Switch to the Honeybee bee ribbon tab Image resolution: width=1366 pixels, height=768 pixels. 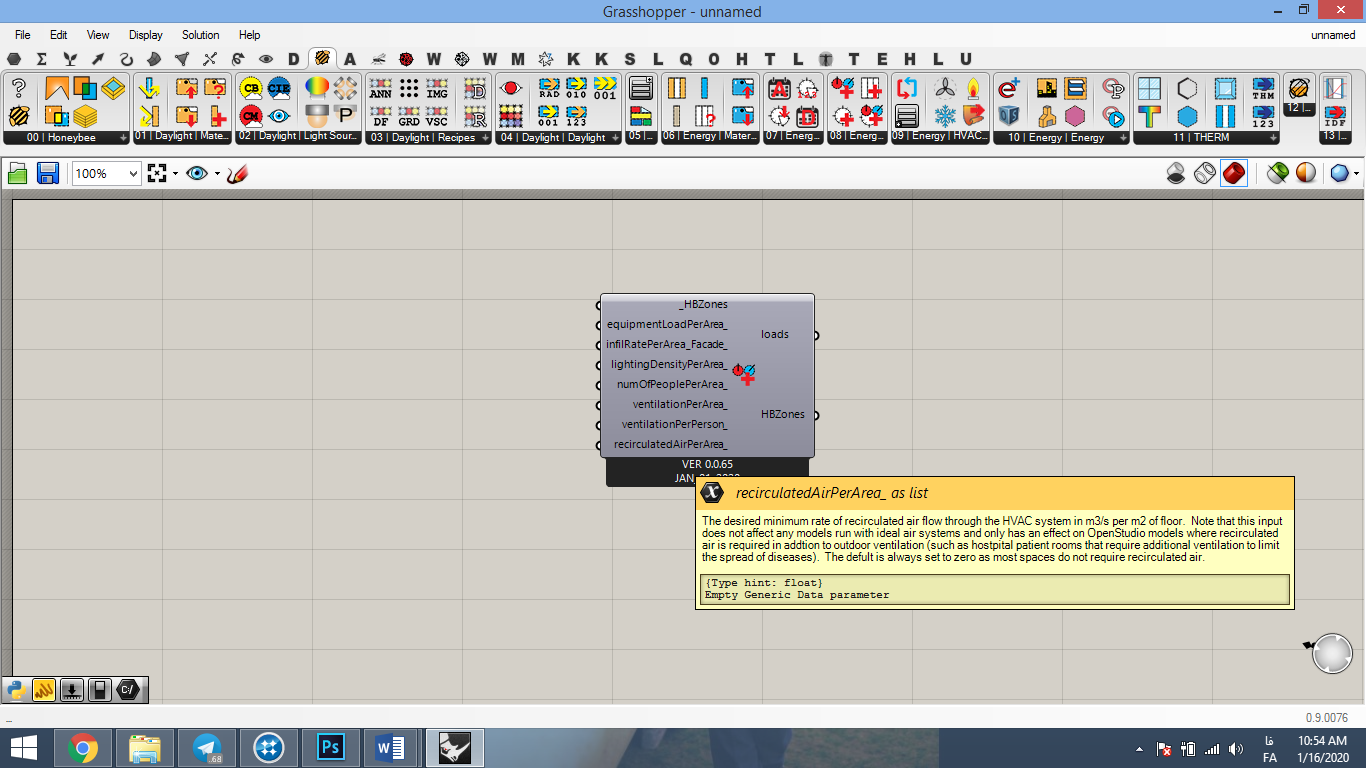[322, 59]
